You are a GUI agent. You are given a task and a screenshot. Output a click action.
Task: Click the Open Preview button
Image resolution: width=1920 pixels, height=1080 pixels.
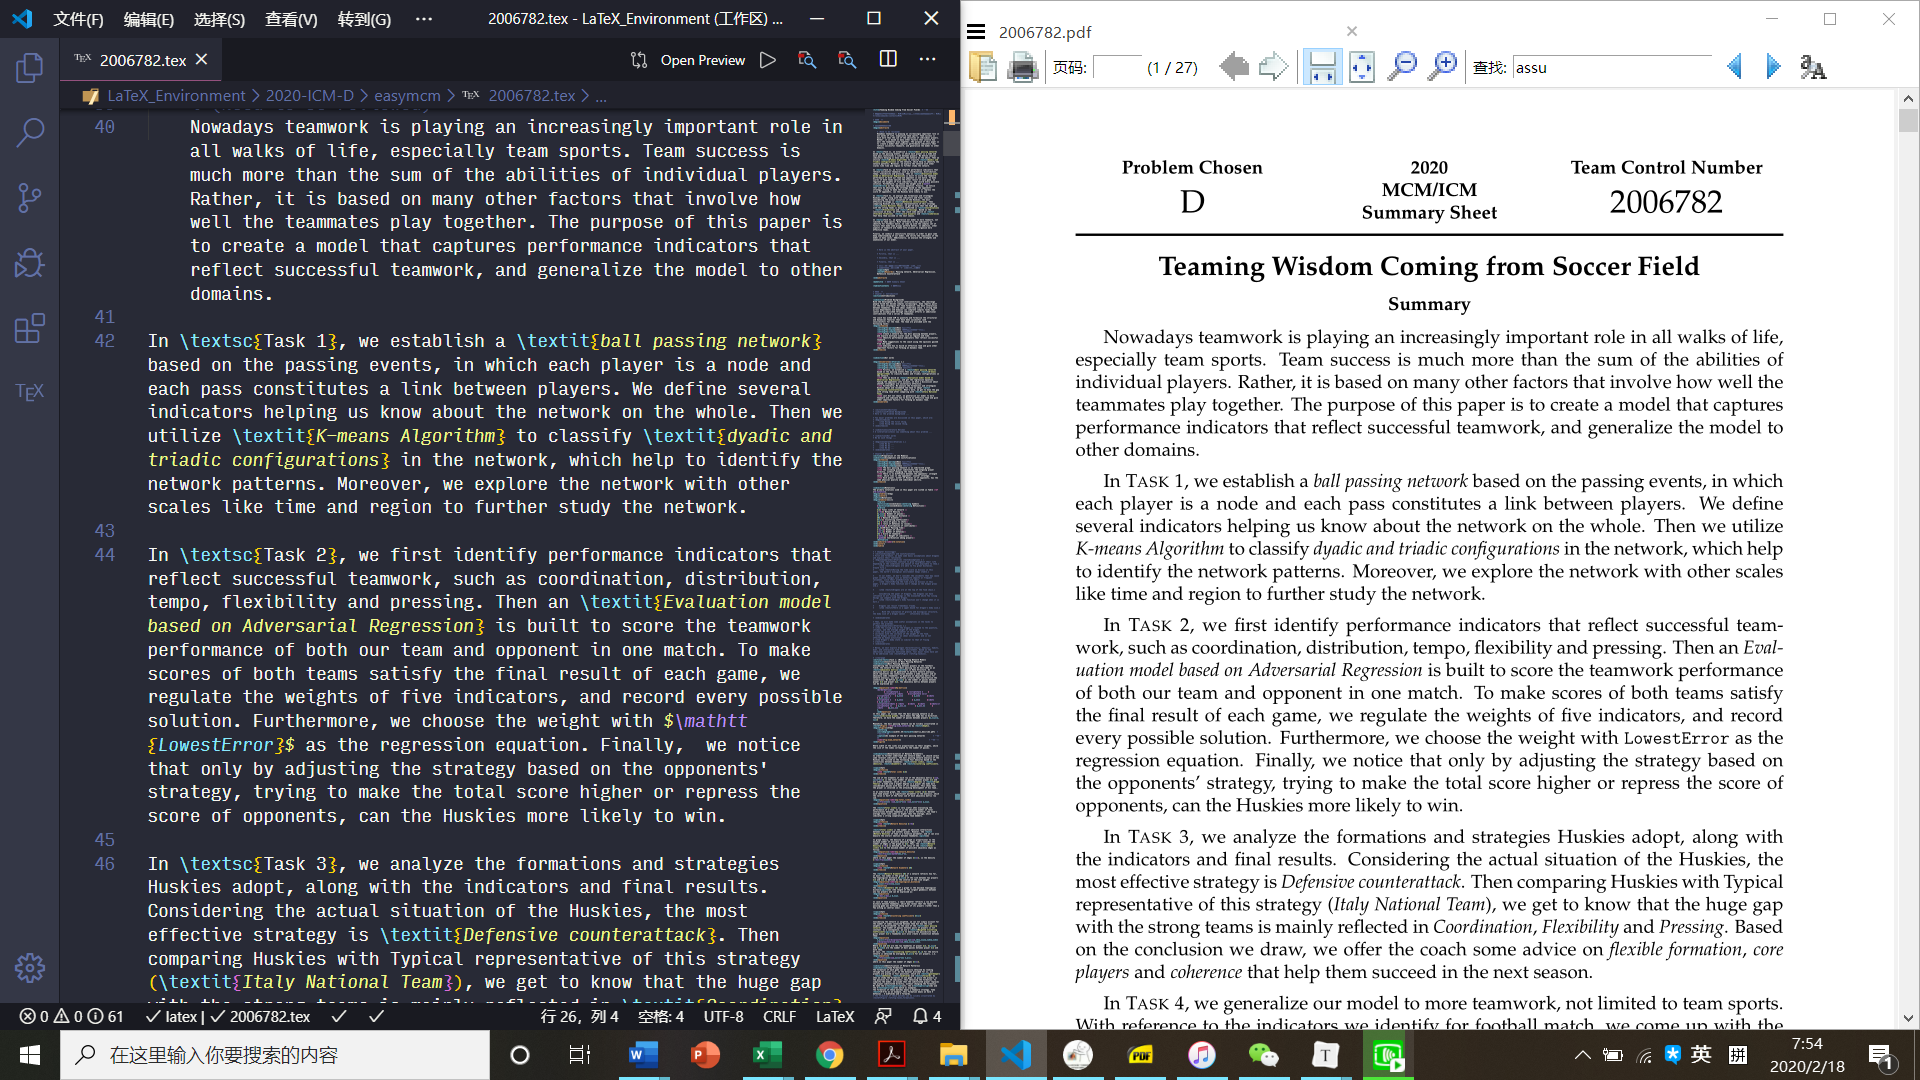point(702,60)
